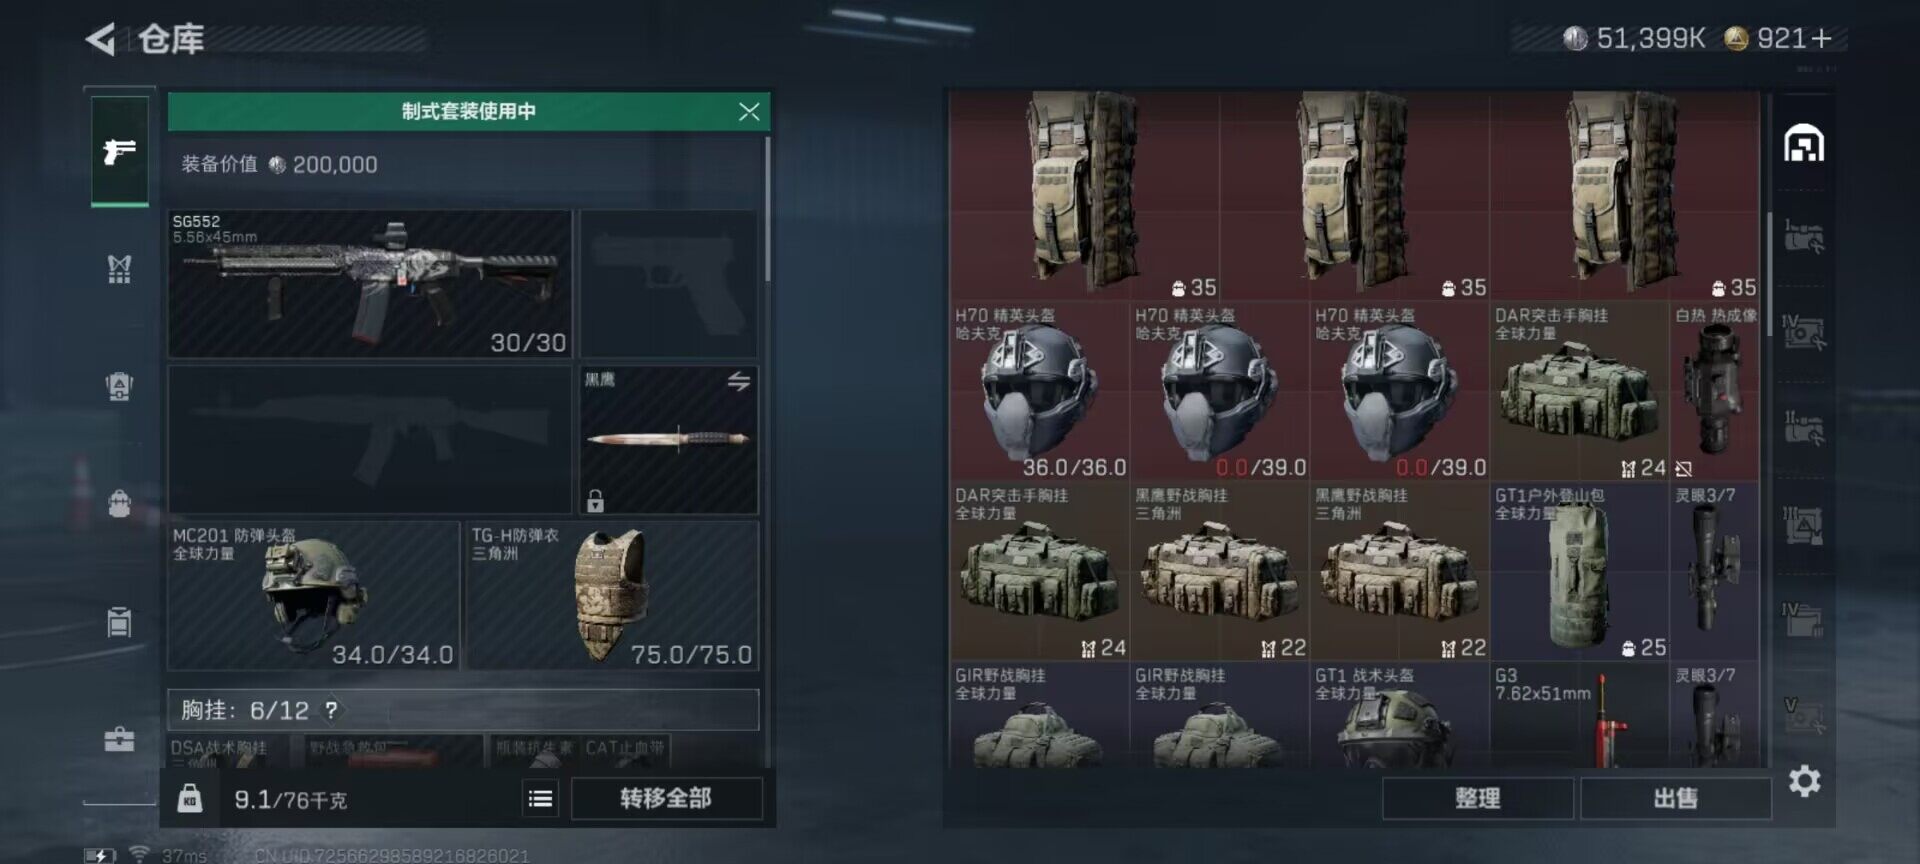This screenshot has width=1920, height=864.
Task: Go back using the arrow beside 仓库
Action: (100, 39)
